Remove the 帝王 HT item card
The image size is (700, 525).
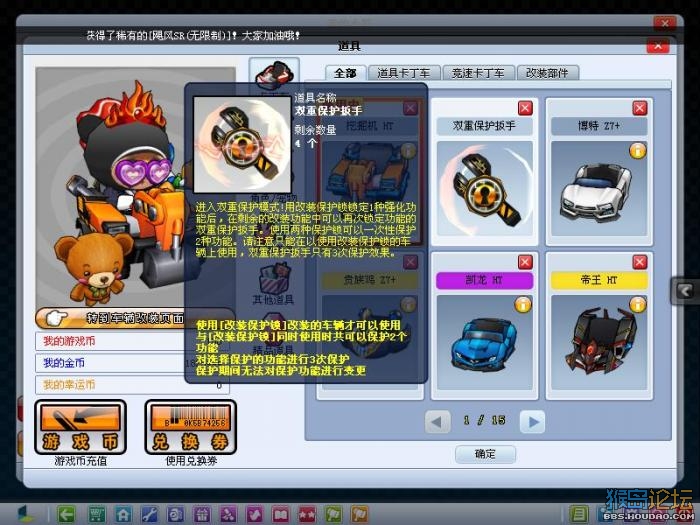pos(640,262)
